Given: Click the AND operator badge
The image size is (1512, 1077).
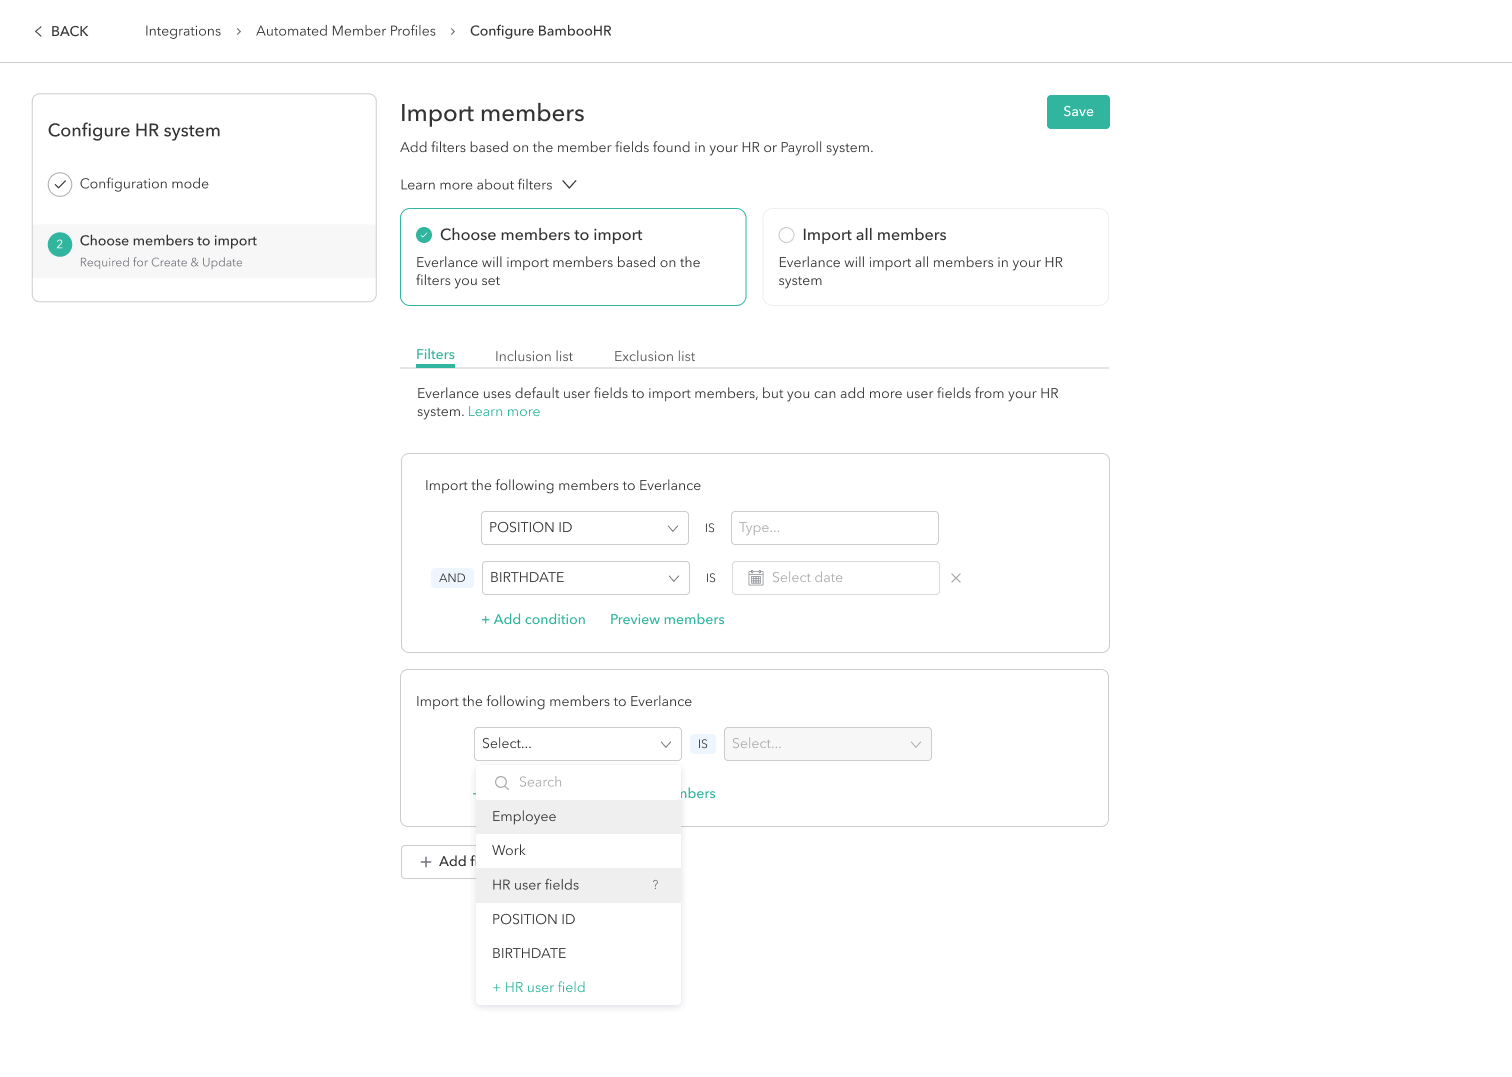Looking at the screenshot, I should click(x=452, y=578).
